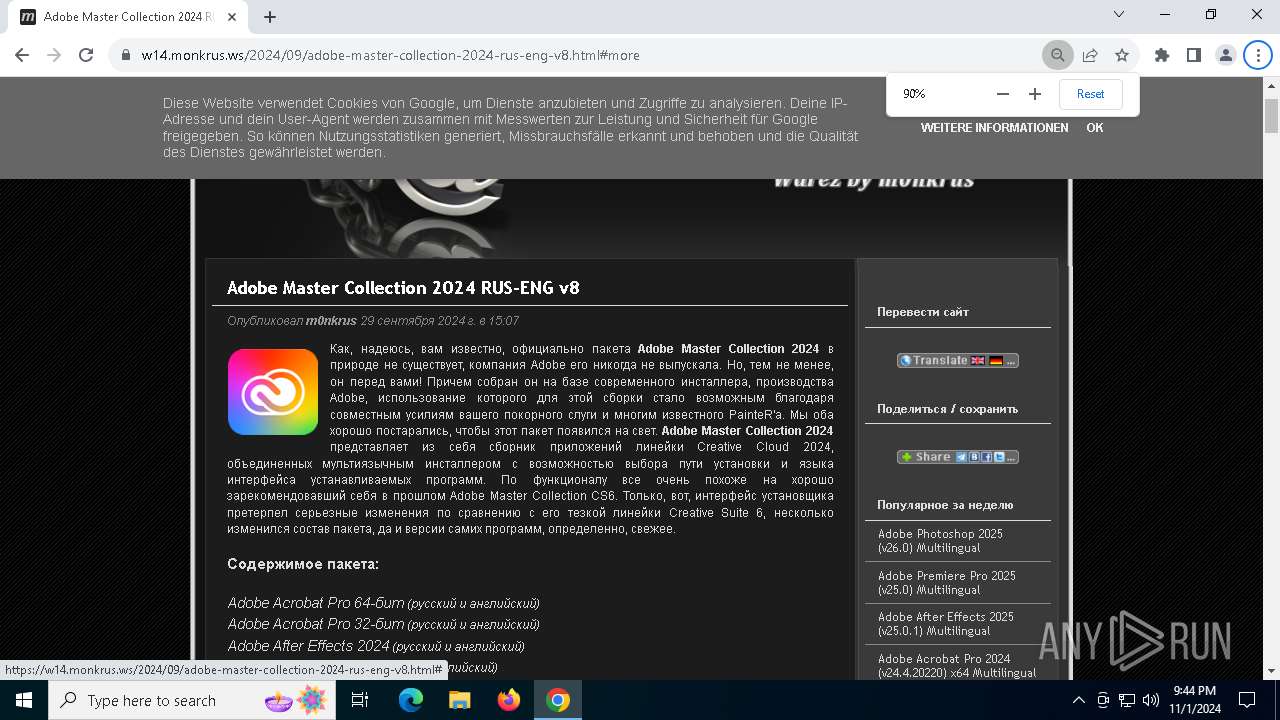
Task: Open File Explorer from taskbar
Action: pos(459,700)
